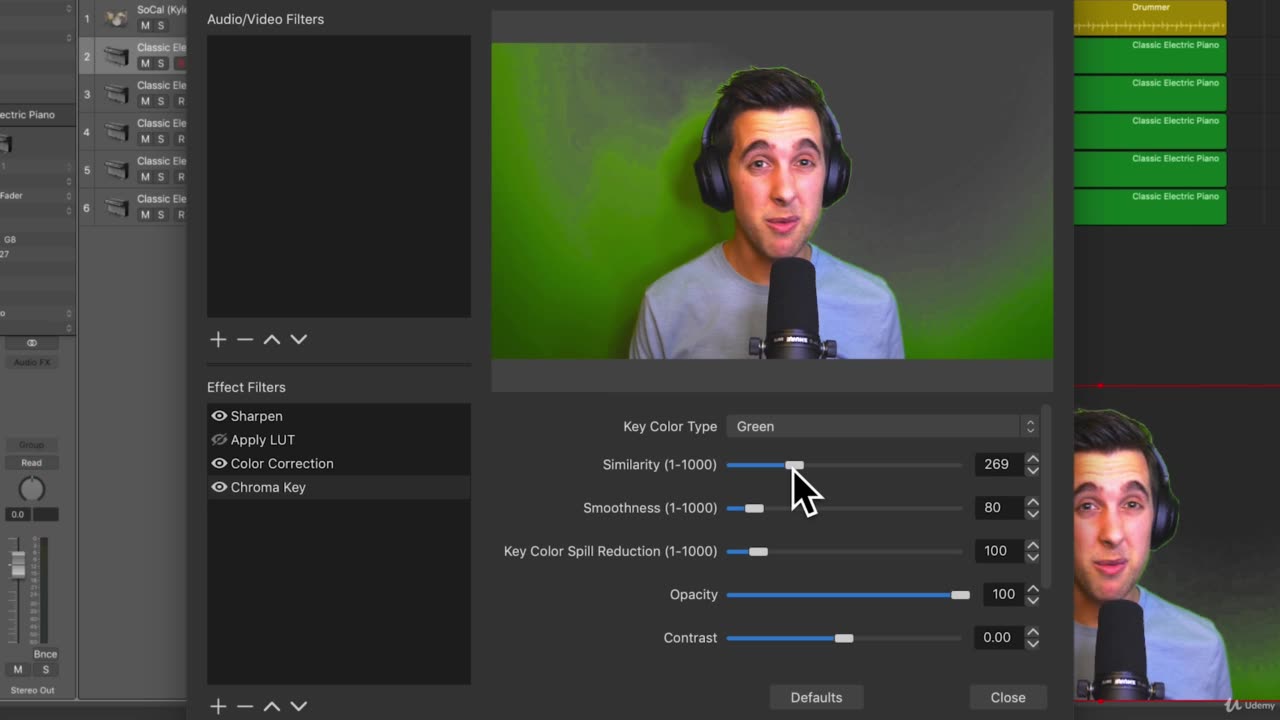
Task: Close the filters dialog with Close button
Action: click(1008, 697)
